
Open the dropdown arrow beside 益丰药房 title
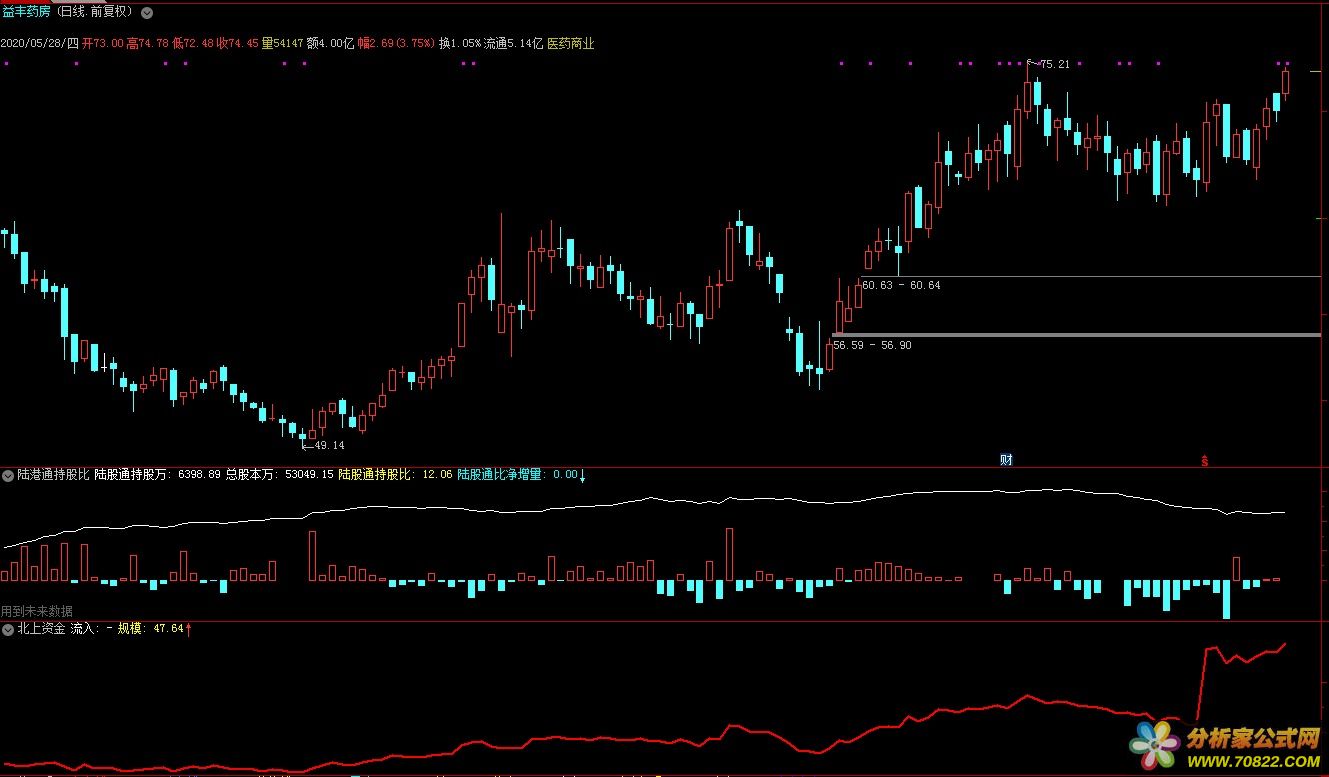148,13
